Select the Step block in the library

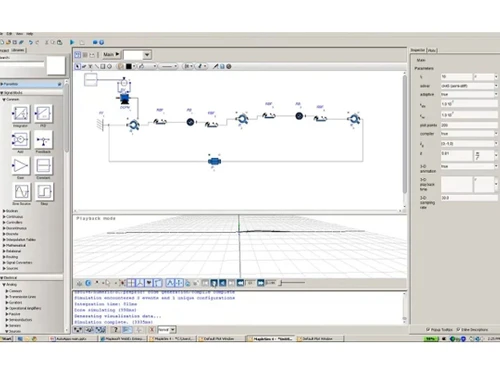click(x=44, y=191)
